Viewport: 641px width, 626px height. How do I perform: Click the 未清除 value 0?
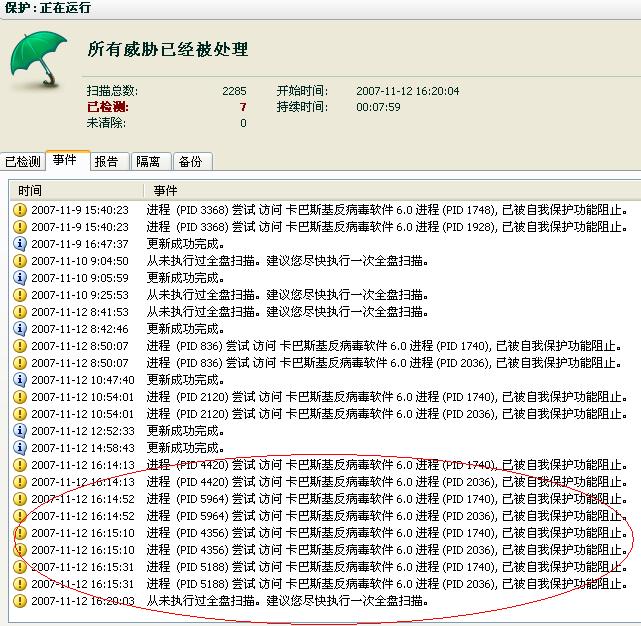[x=243, y=123]
